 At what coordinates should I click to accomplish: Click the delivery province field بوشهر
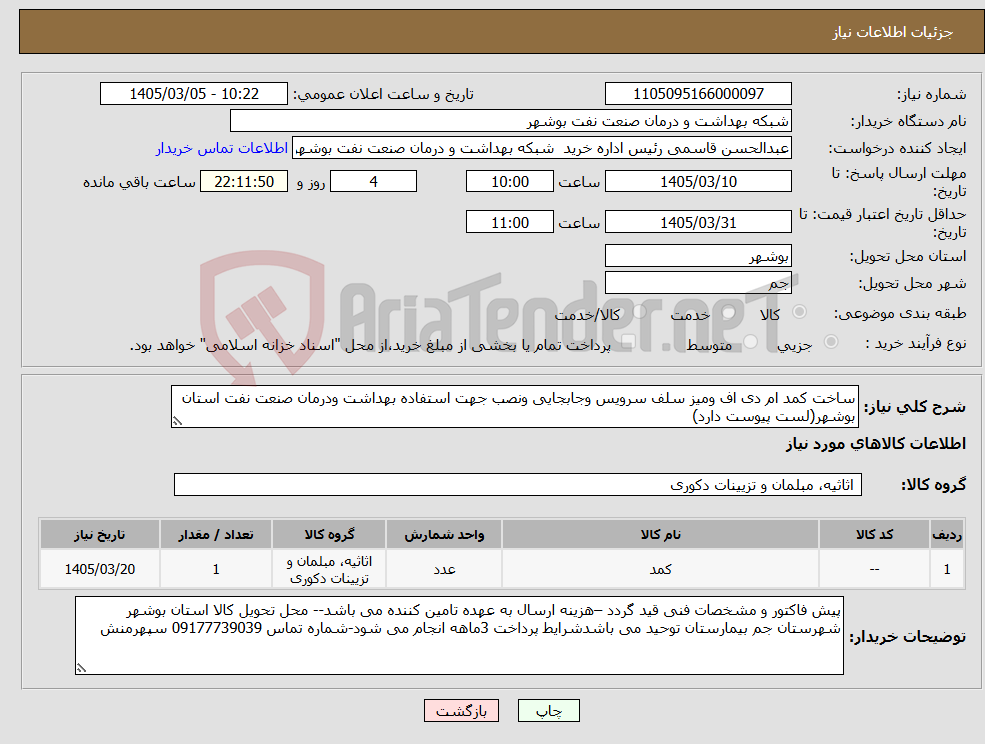[698, 256]
